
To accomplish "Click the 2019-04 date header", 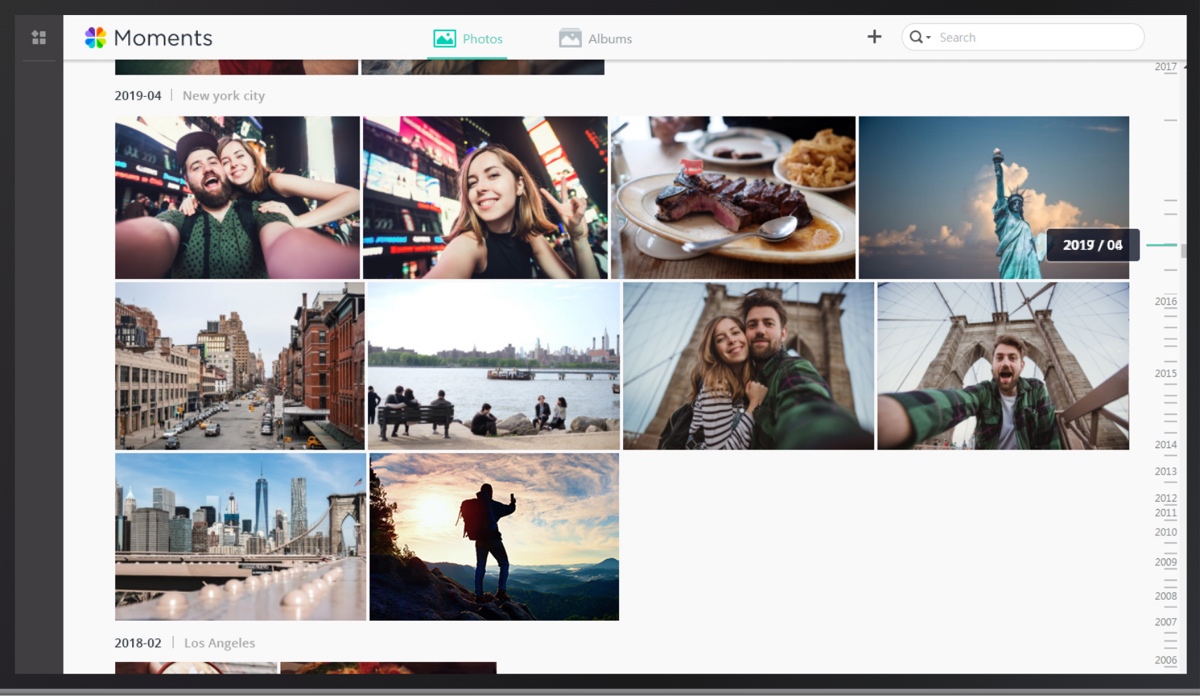I will click(x=138, y=96).
